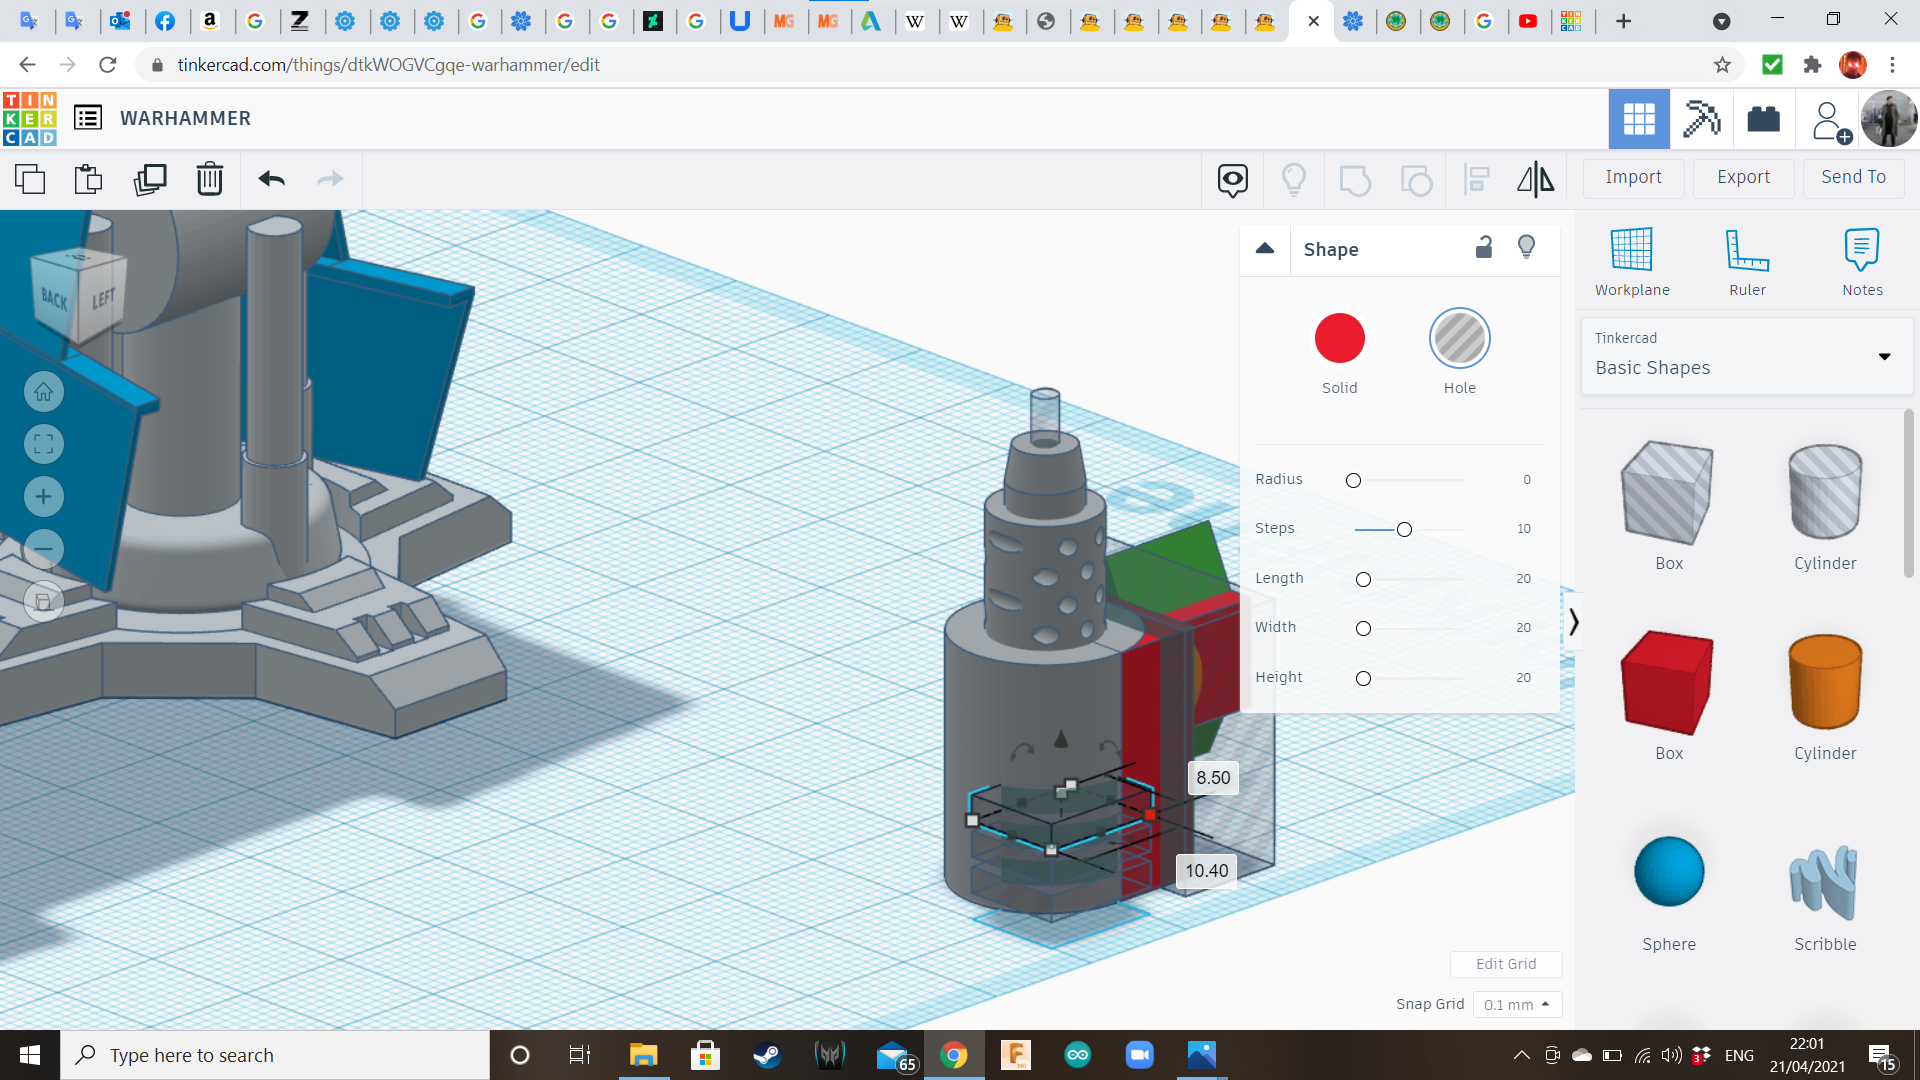1920x1080 pixels.
Task: Adjust the Steps slider handle
Action: tap(1404, 530)
